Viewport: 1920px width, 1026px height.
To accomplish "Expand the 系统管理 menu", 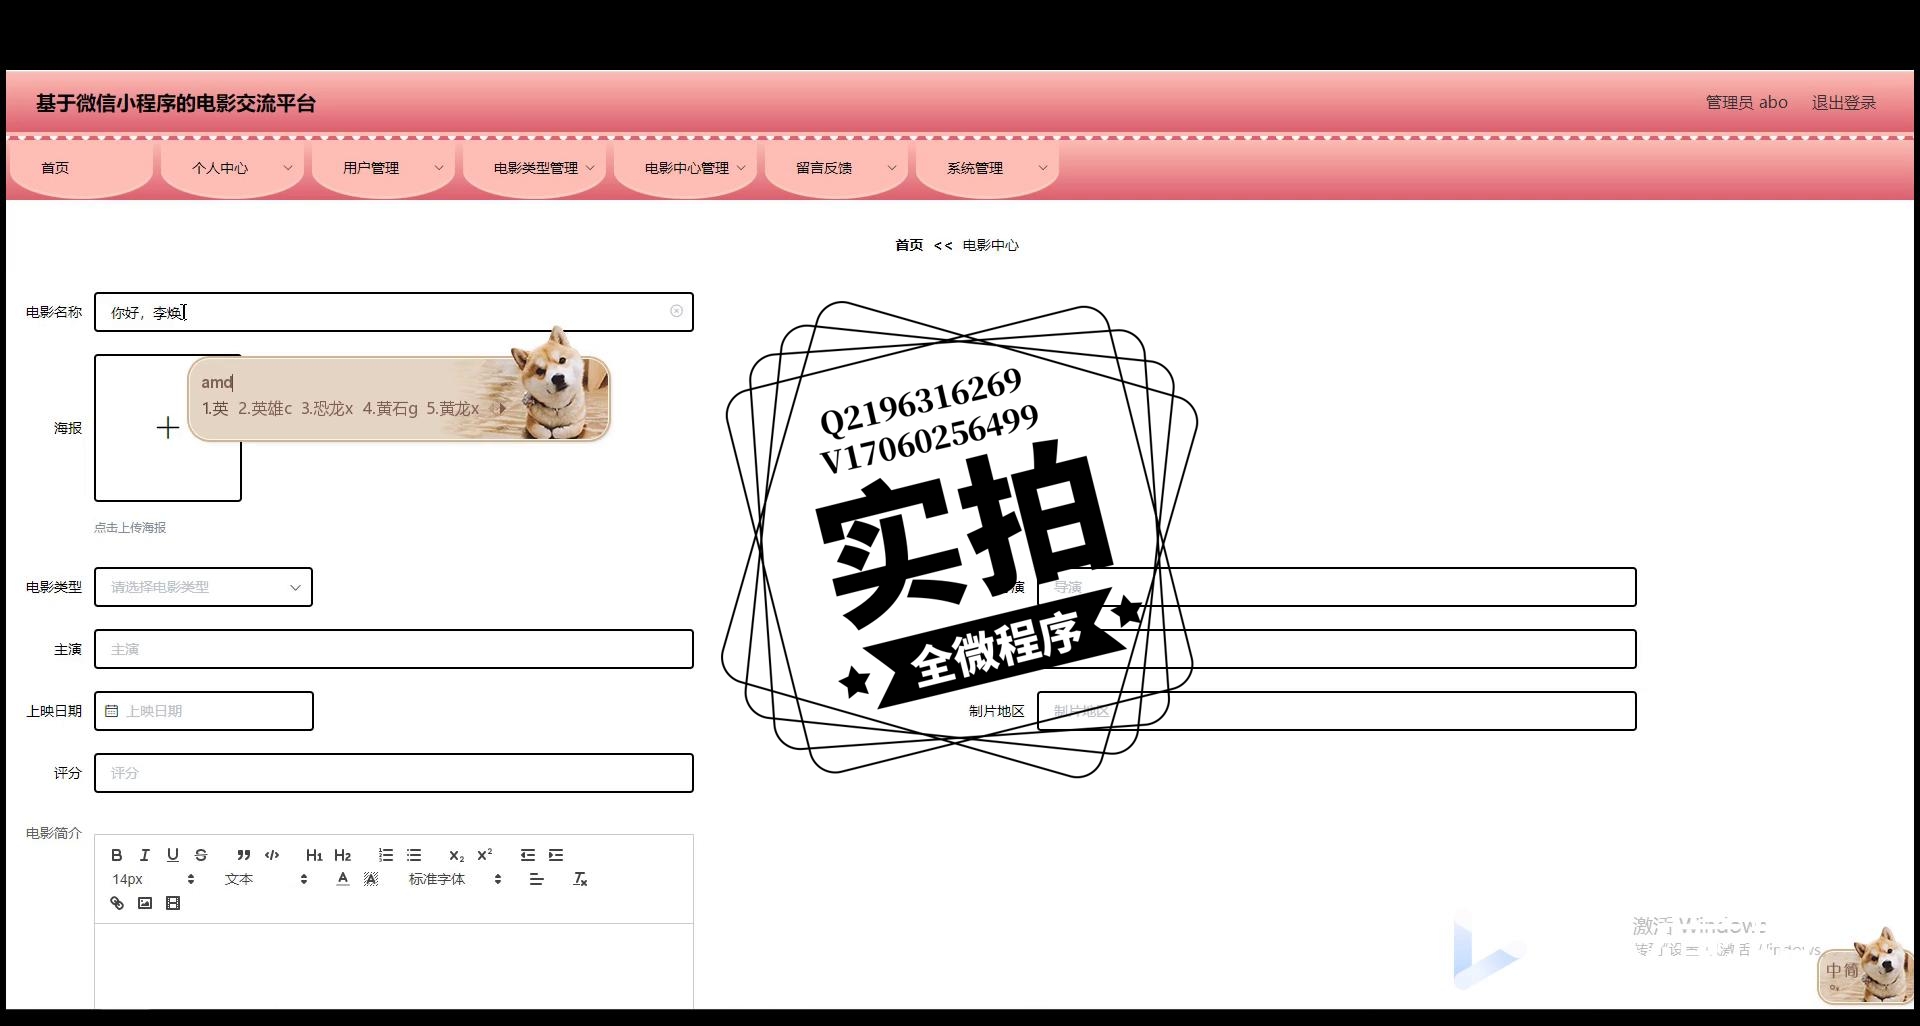I will pos(989,168).
